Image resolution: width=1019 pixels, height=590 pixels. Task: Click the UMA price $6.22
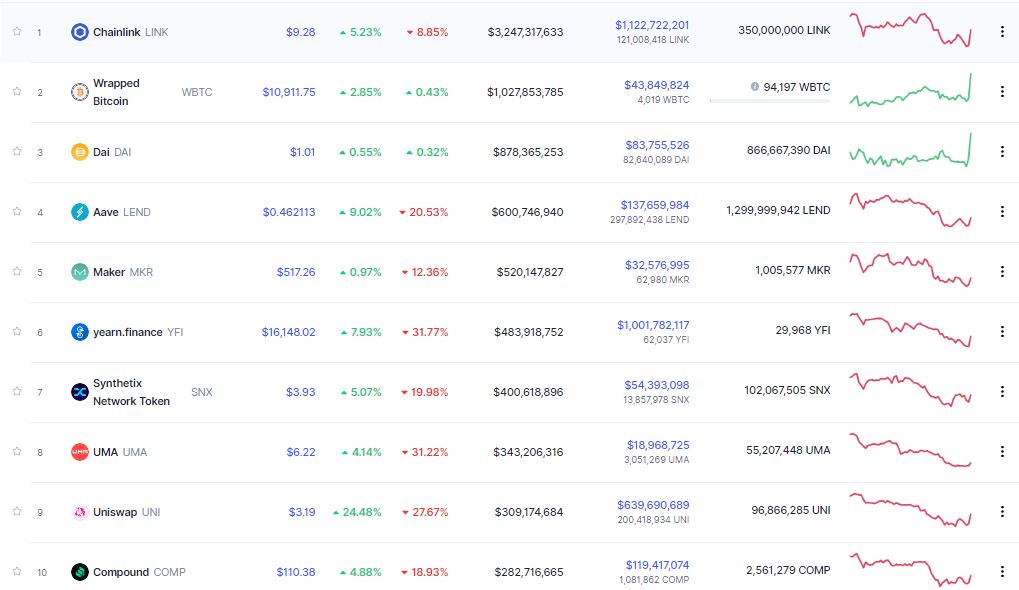click(x=301, y=452)
